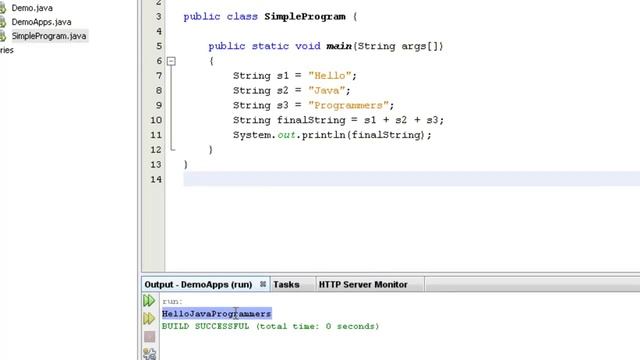
Task: Click the main method name
Action: click(x=339, y=46)
